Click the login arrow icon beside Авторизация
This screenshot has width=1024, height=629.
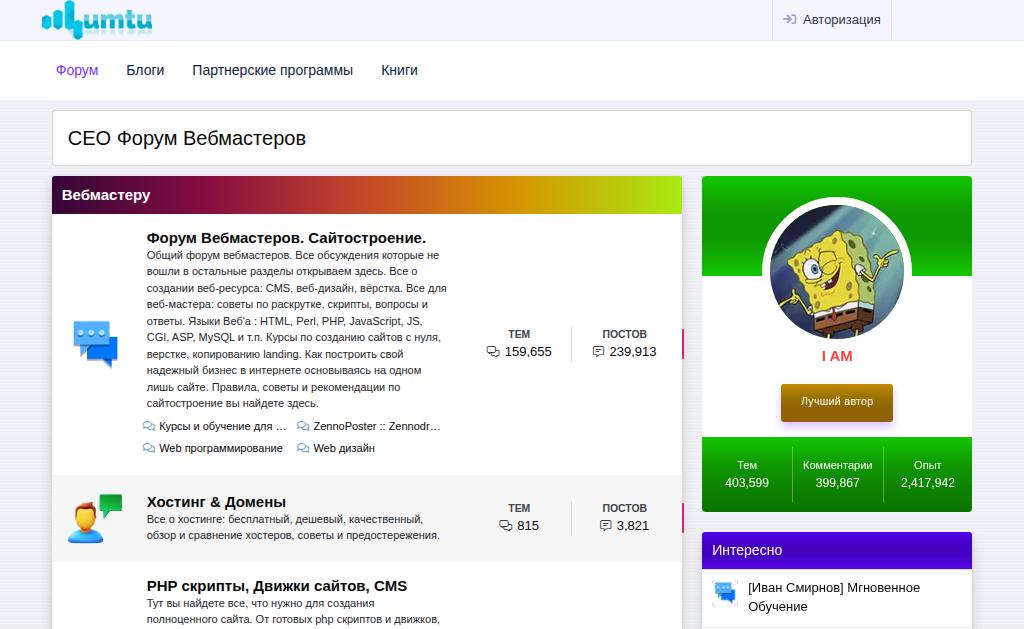tap(790, 20)
